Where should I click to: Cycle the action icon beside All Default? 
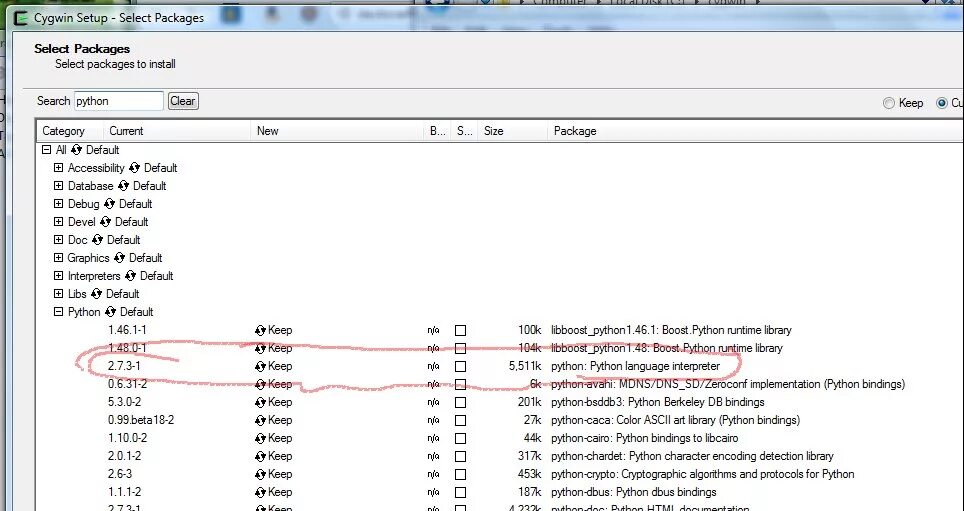point(76,150)
